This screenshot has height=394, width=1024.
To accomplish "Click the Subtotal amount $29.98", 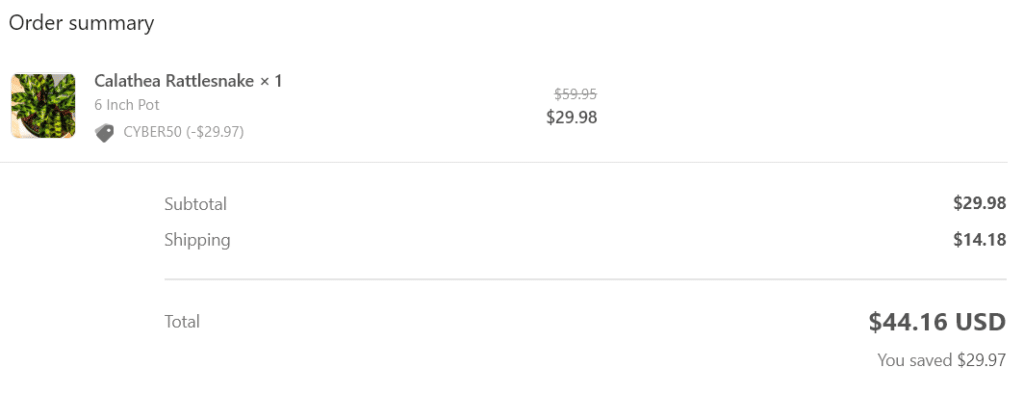I will point(980,204).
